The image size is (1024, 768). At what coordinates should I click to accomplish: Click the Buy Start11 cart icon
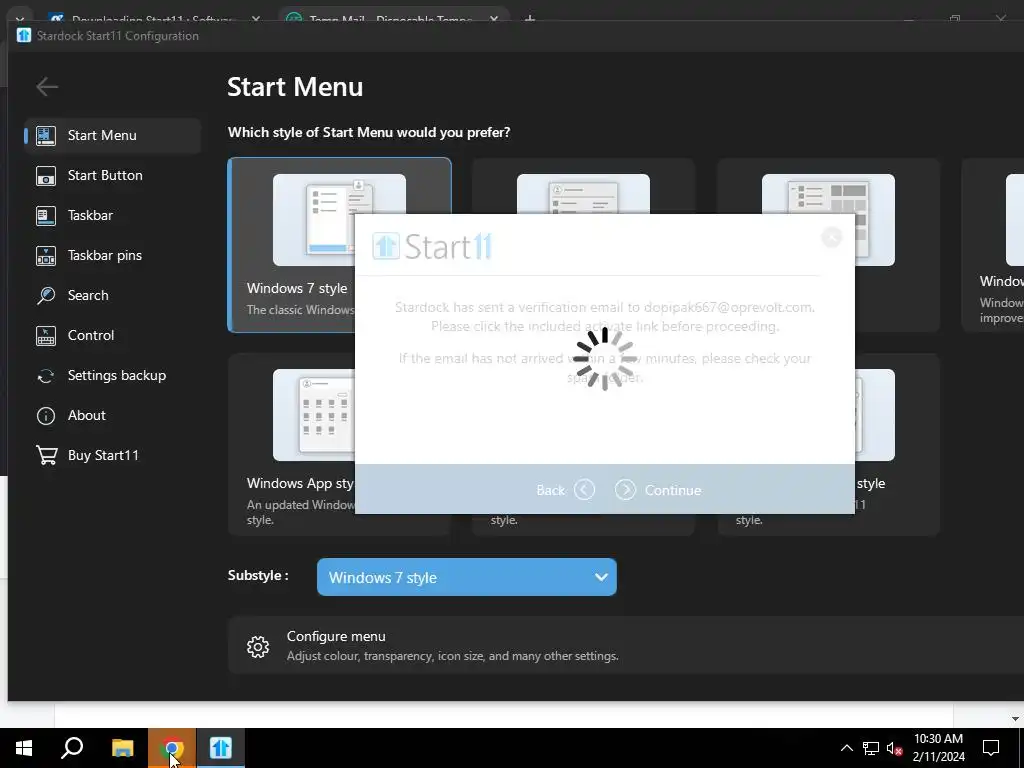[46, 455]
